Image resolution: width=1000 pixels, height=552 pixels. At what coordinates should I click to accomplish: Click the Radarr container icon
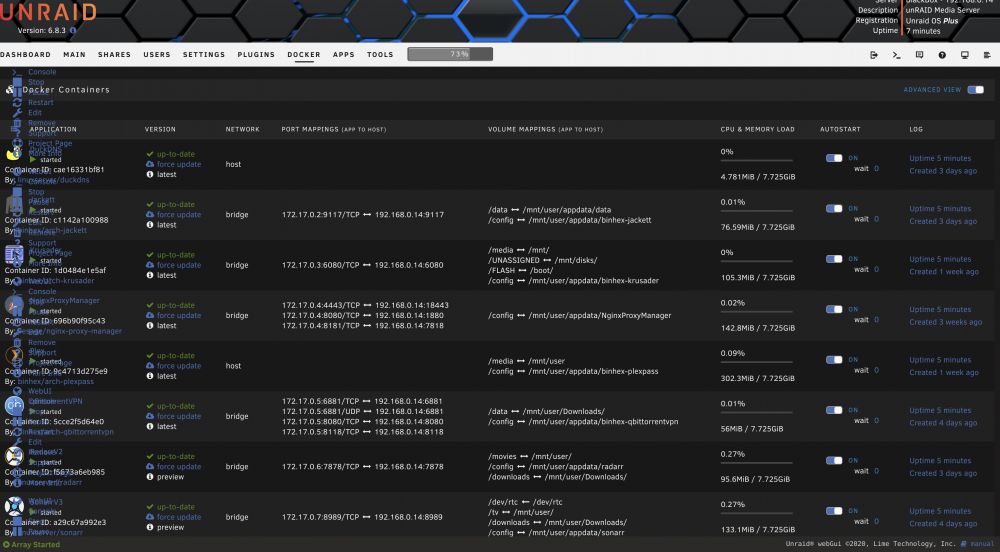pos(14,456)
